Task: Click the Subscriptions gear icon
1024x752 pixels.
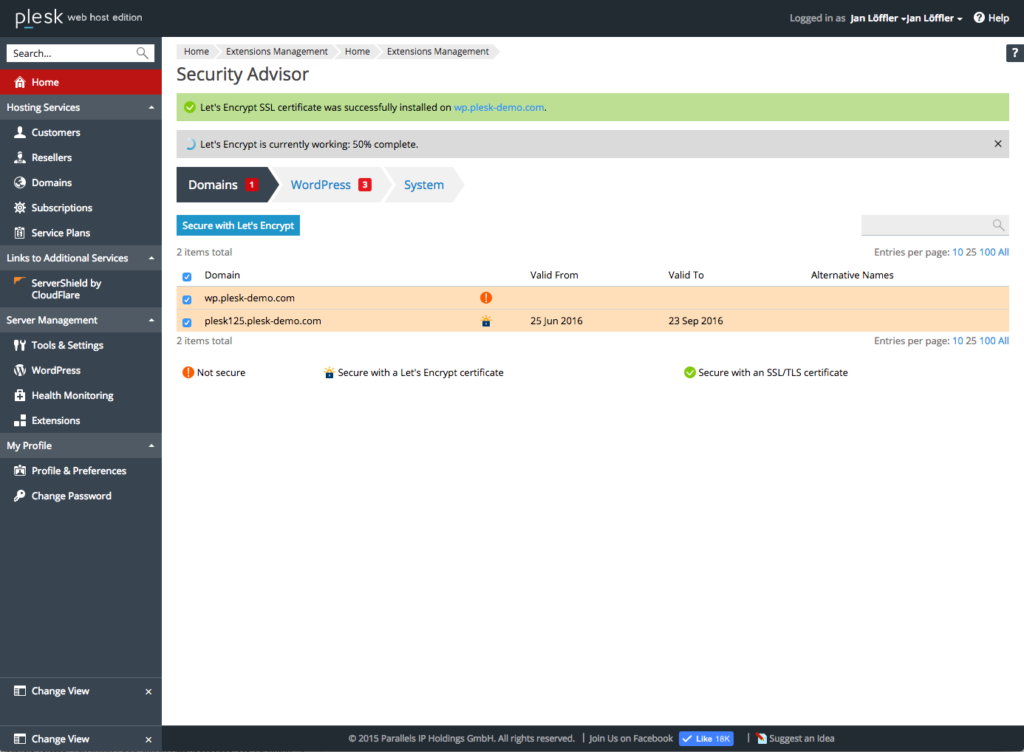Action: tap(20, 208)
